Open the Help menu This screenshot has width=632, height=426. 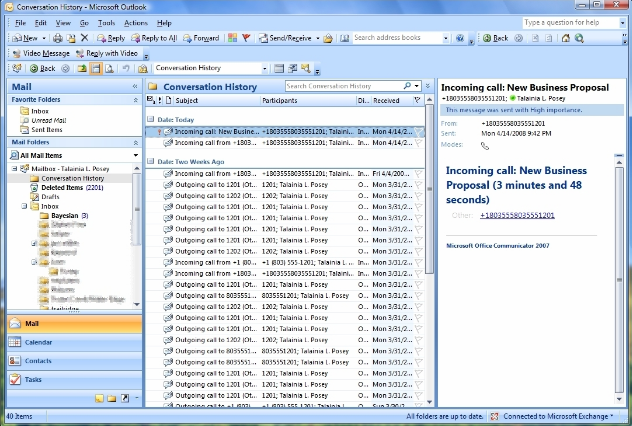164,23
